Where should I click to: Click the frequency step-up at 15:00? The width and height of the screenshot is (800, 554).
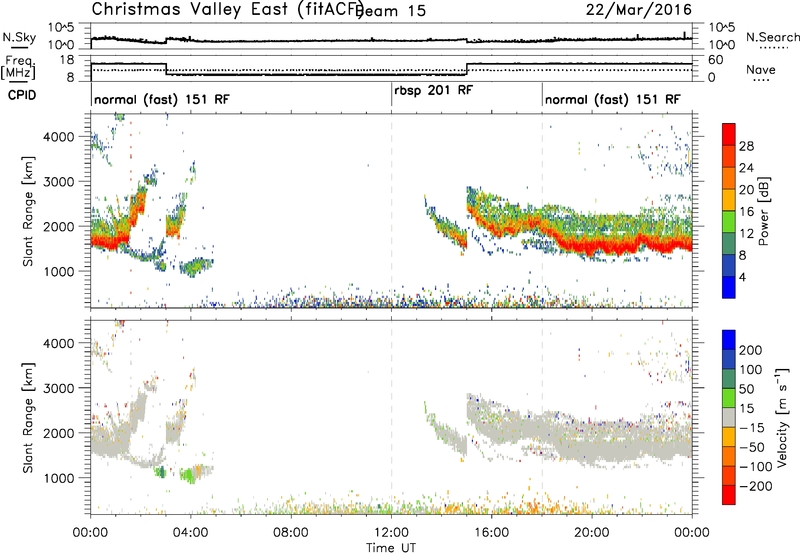(466, 69)
